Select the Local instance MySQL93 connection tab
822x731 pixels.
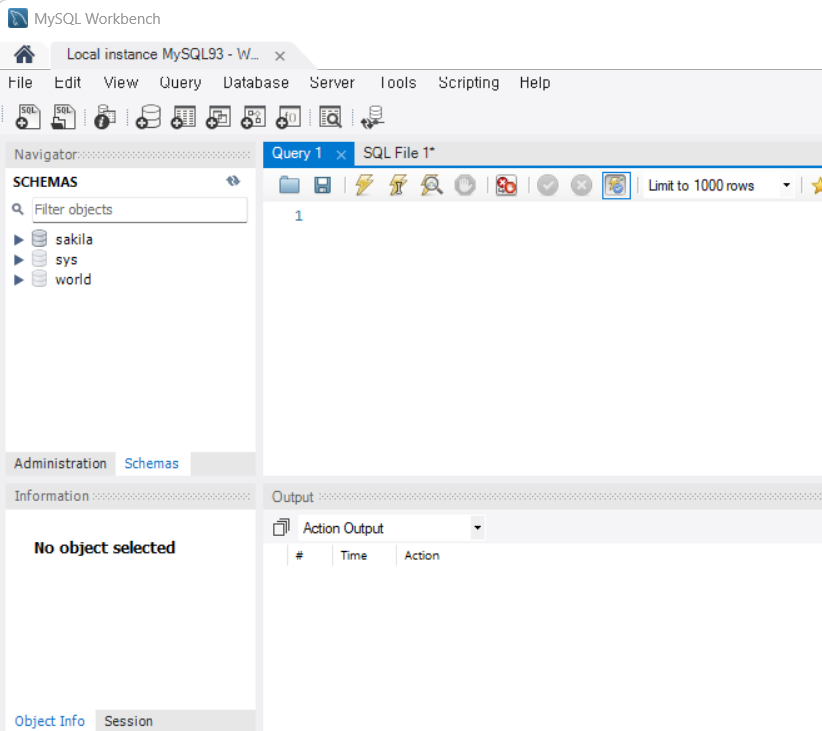pos(163,54)
